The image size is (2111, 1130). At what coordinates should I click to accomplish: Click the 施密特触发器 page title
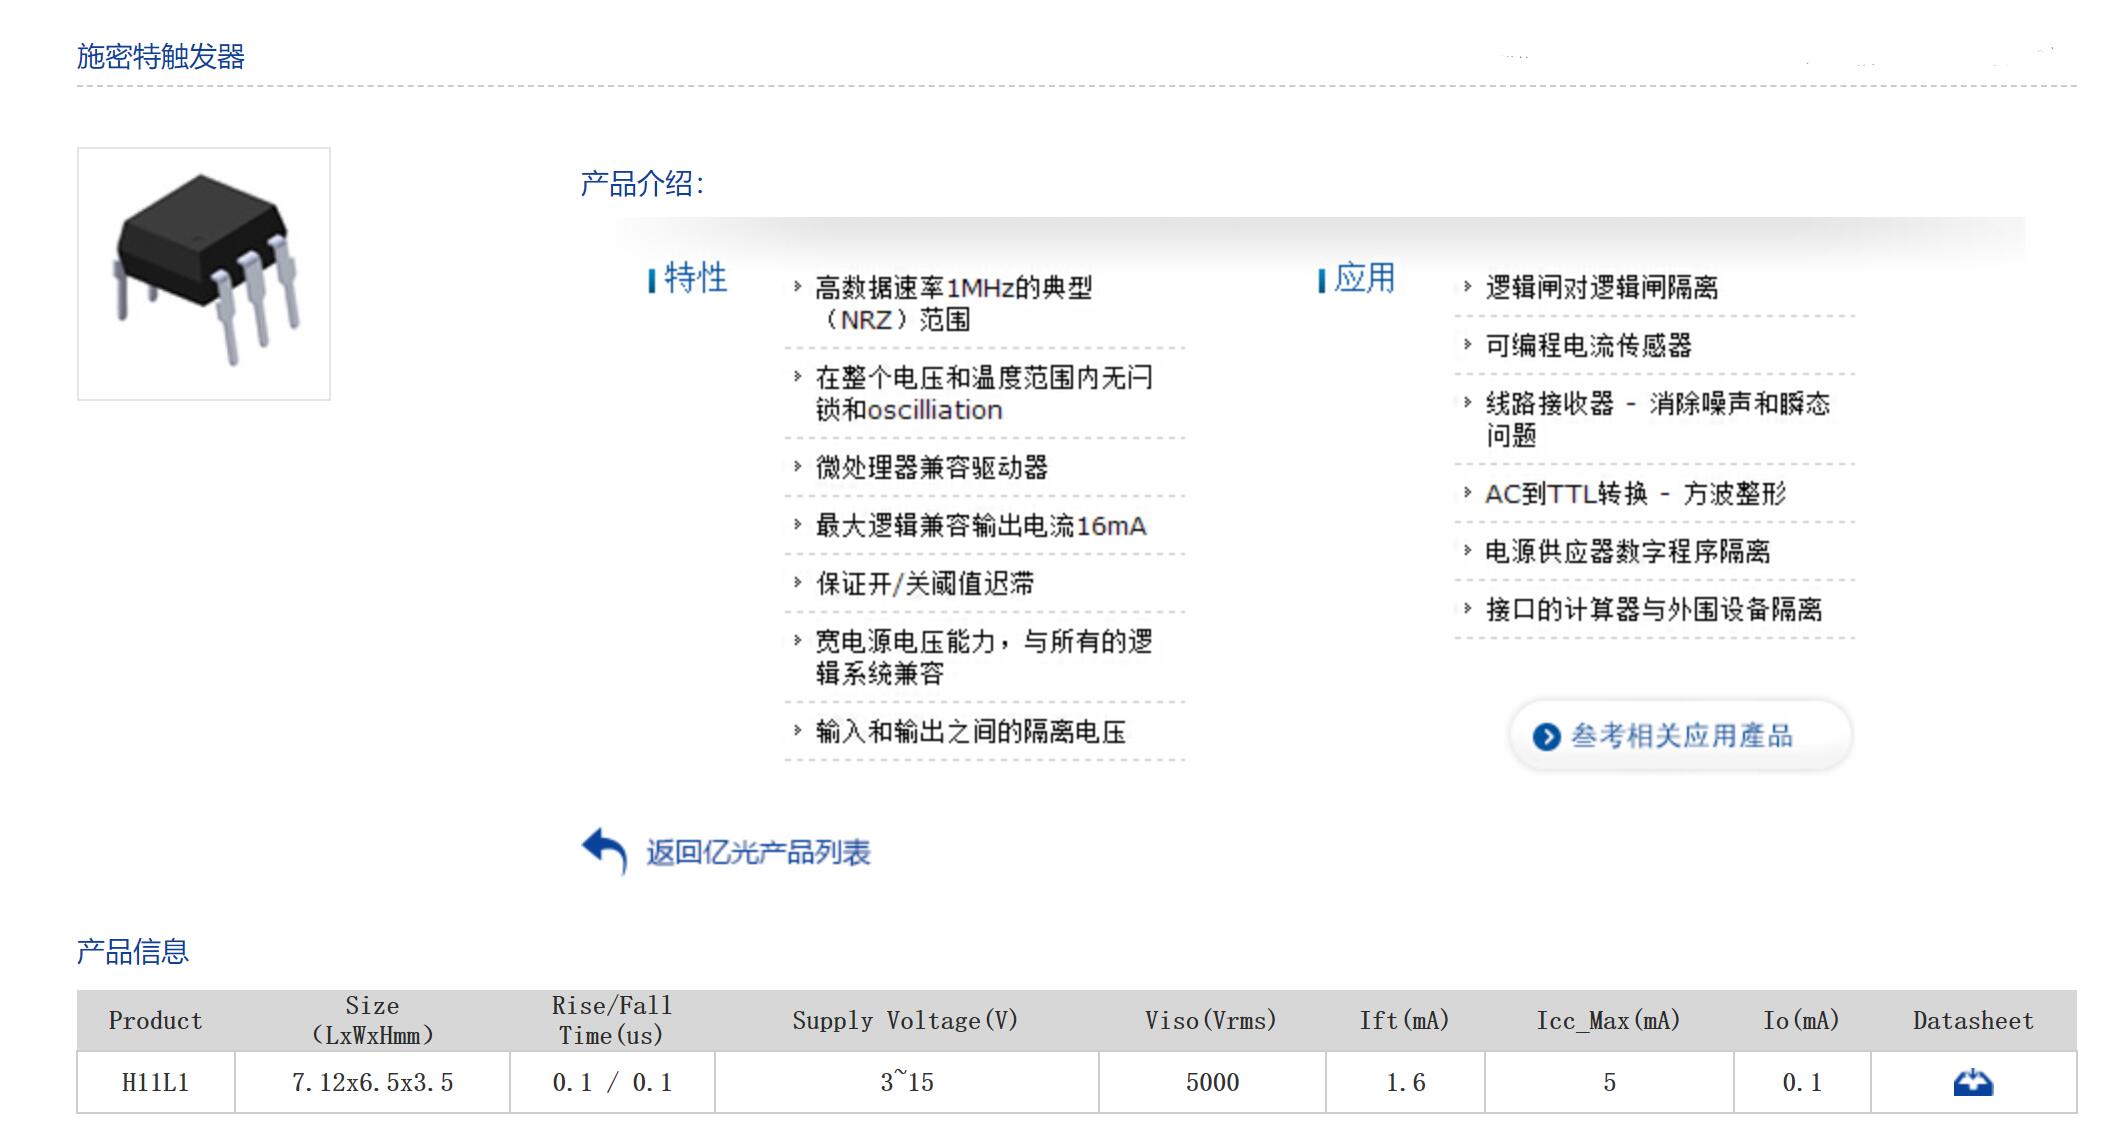point(161,57)
